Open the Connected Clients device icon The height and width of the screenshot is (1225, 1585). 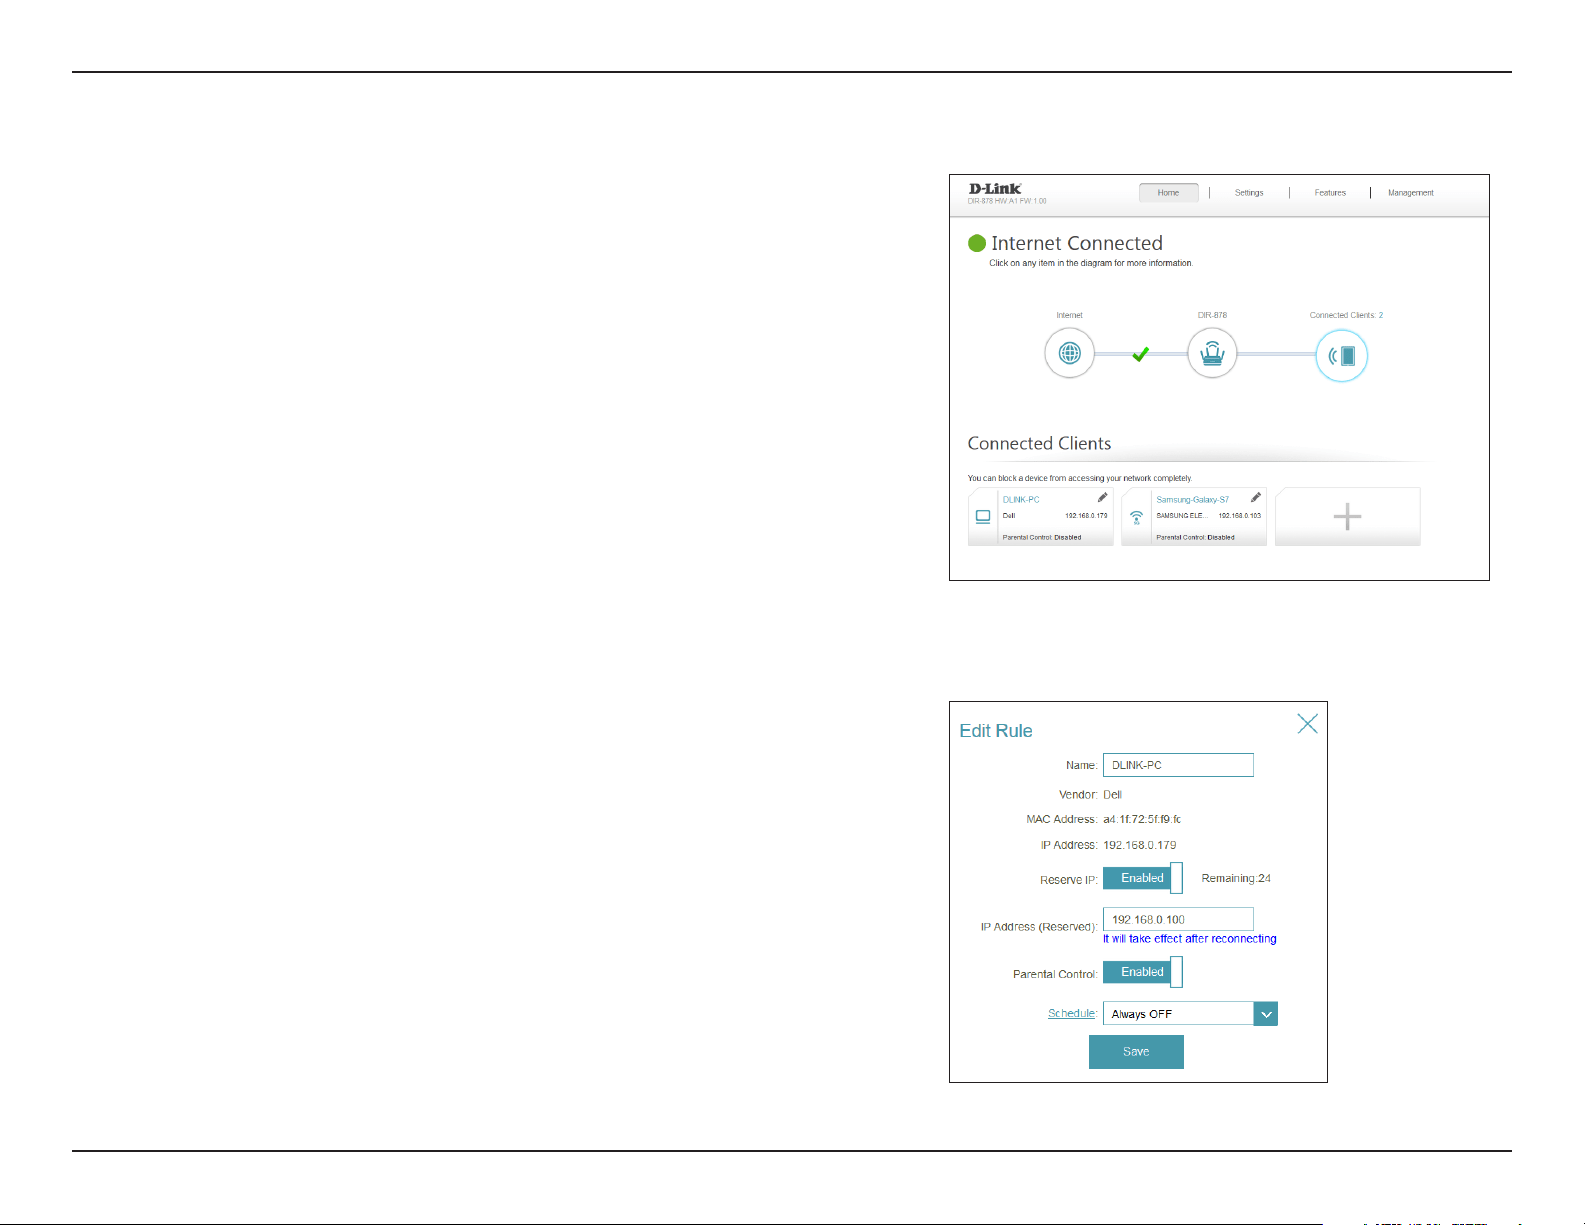1341,356
